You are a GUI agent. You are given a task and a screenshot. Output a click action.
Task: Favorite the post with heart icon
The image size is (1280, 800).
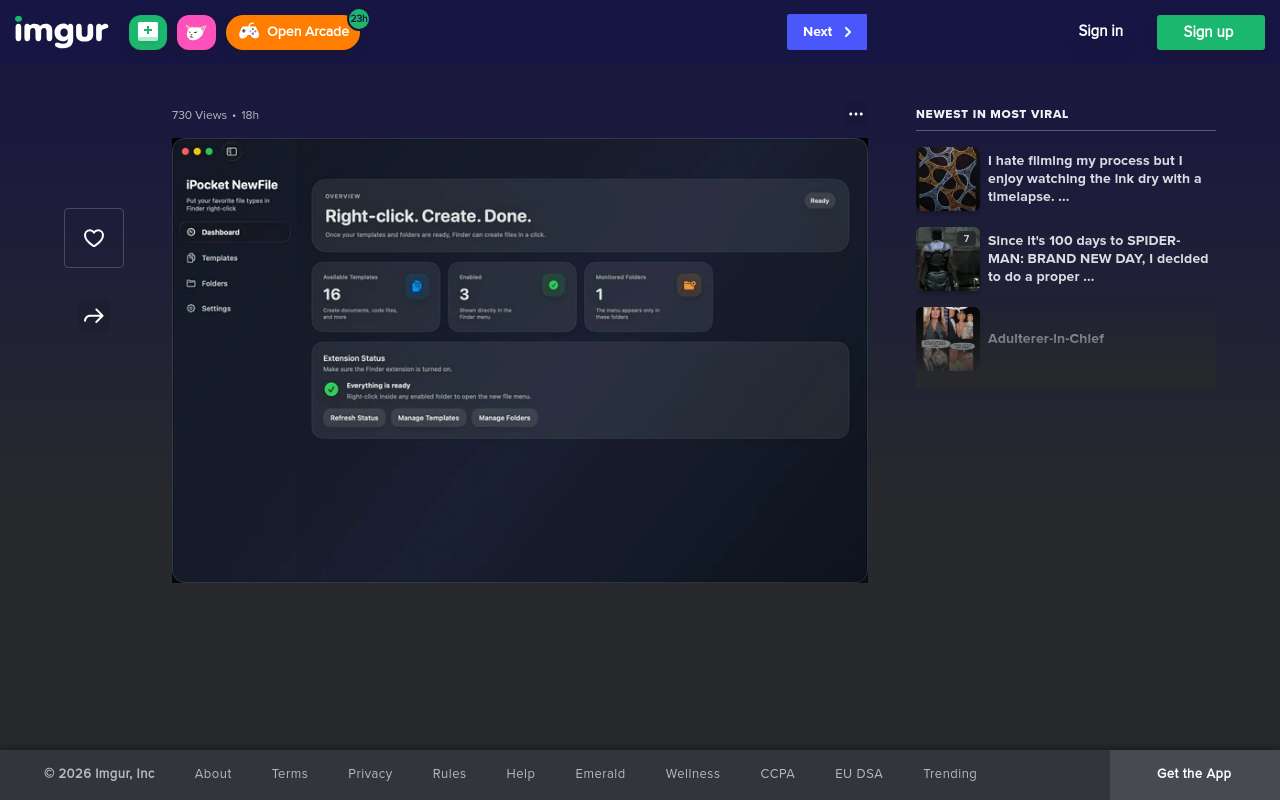pyautogui.click(x=94, y=238)
